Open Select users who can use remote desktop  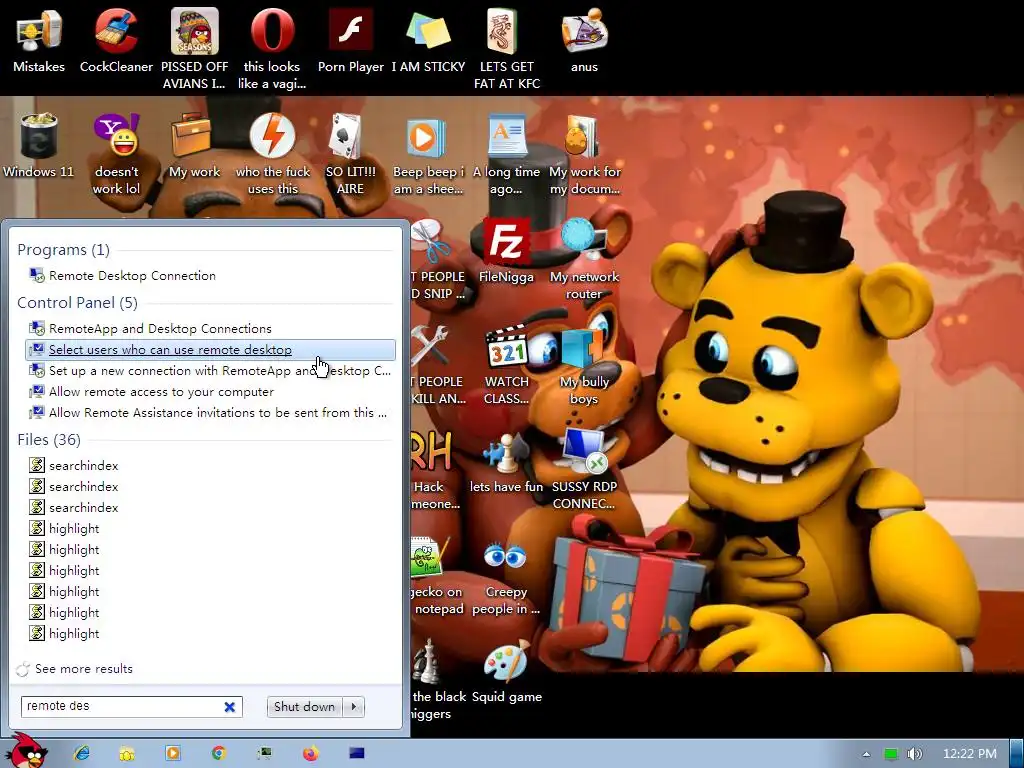[210, 350]
